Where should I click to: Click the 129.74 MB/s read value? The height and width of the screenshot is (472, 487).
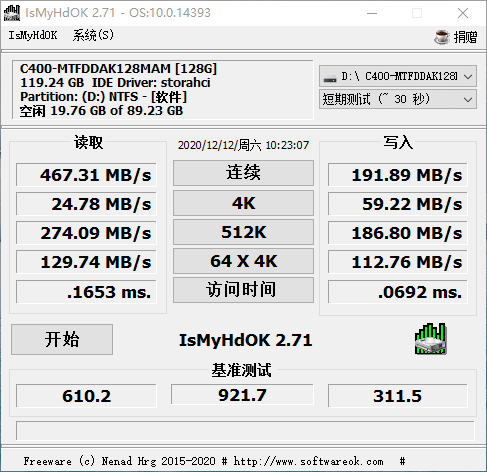pos(86,262)
